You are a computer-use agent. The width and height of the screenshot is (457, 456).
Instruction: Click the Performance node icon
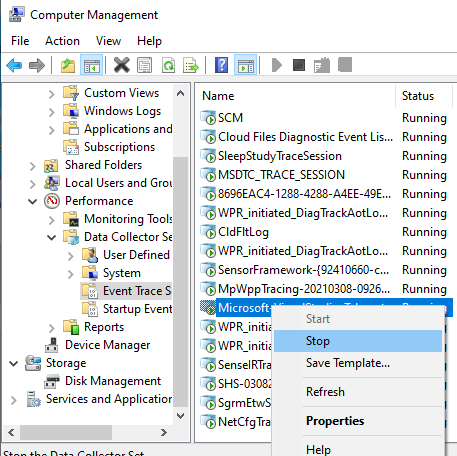(52, 201)
